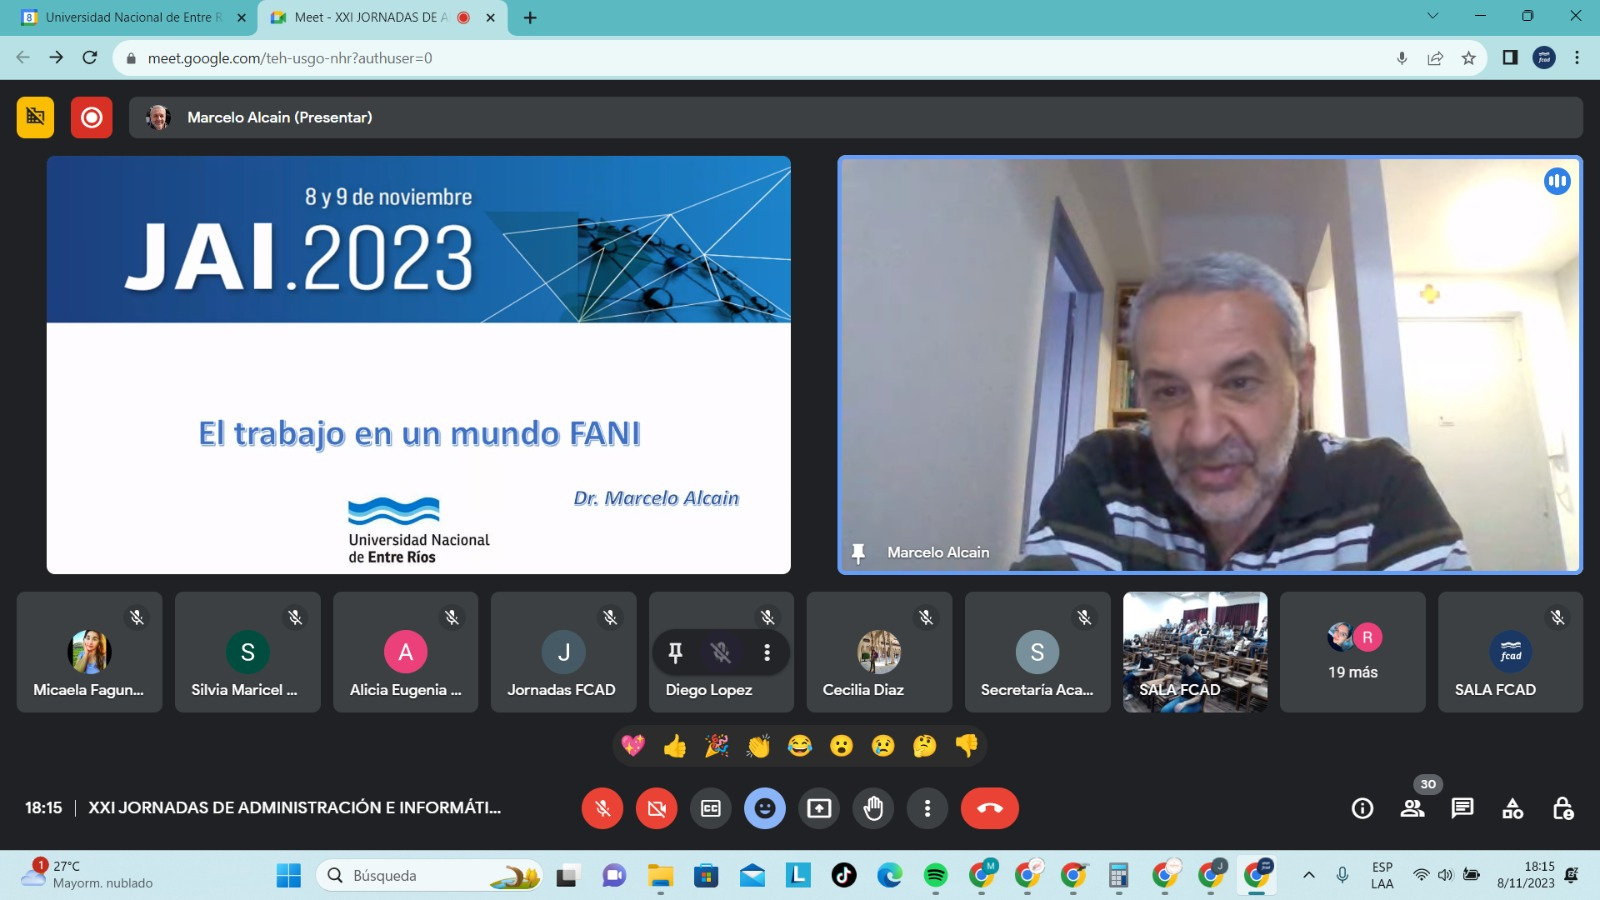Raise your hand in the meeting

873,808
